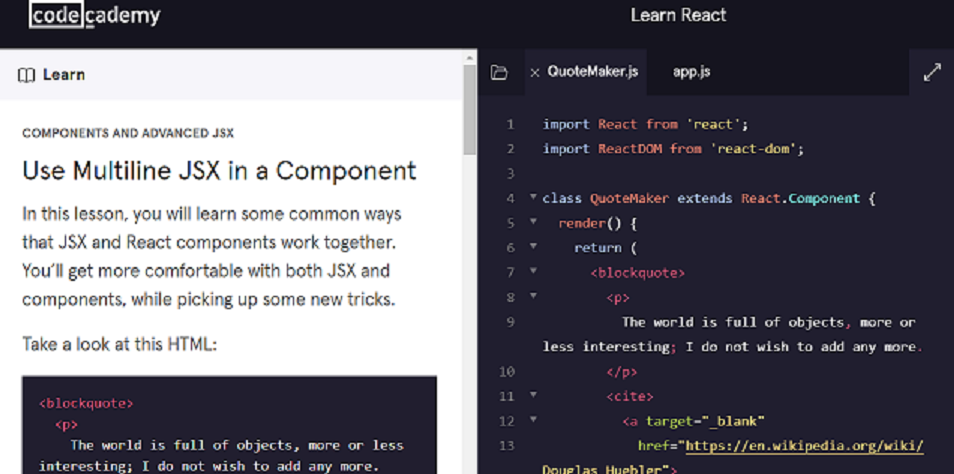954x474 pixels.
Task: Click the Learn React course title
Action: pyautogui.click(x=678, y=15)
